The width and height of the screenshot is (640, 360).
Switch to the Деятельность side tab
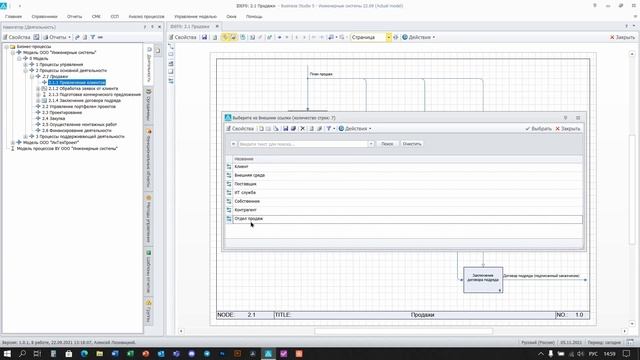(x=149, y=64)
